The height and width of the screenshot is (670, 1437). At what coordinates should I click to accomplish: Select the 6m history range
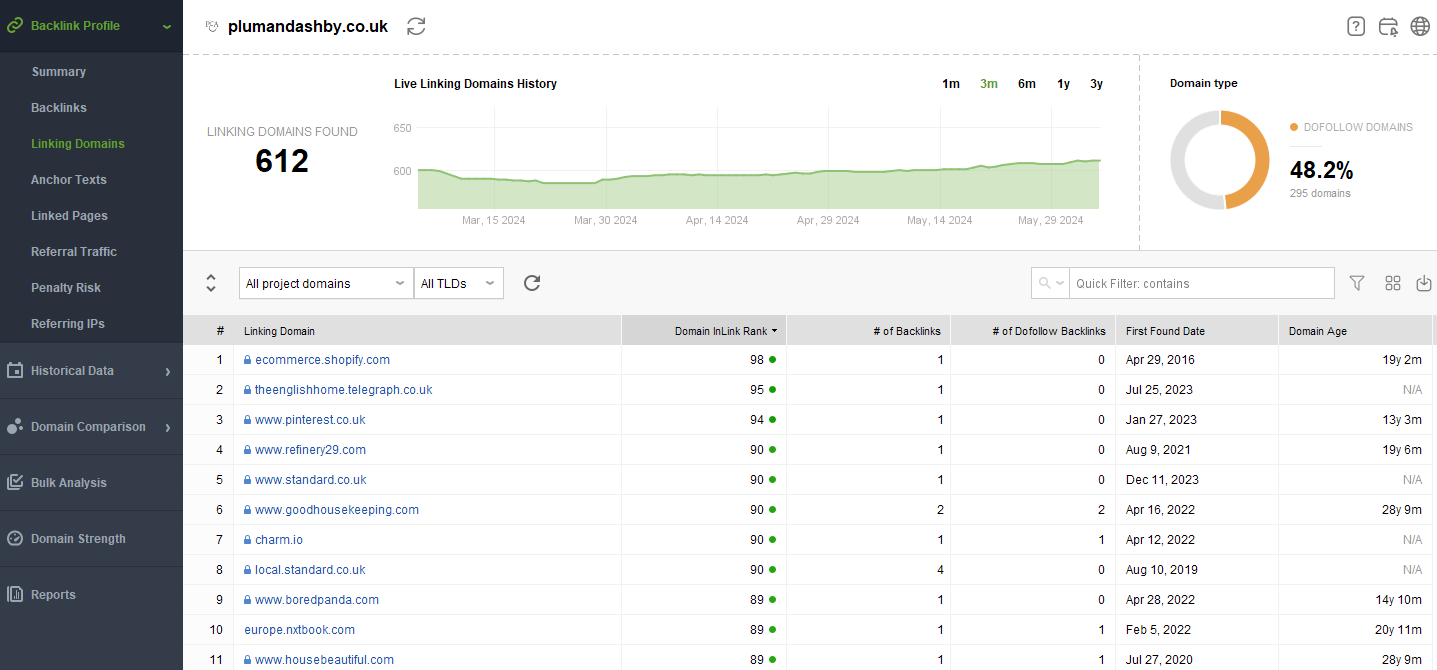pyautogui.click(x=1027, y=84)
